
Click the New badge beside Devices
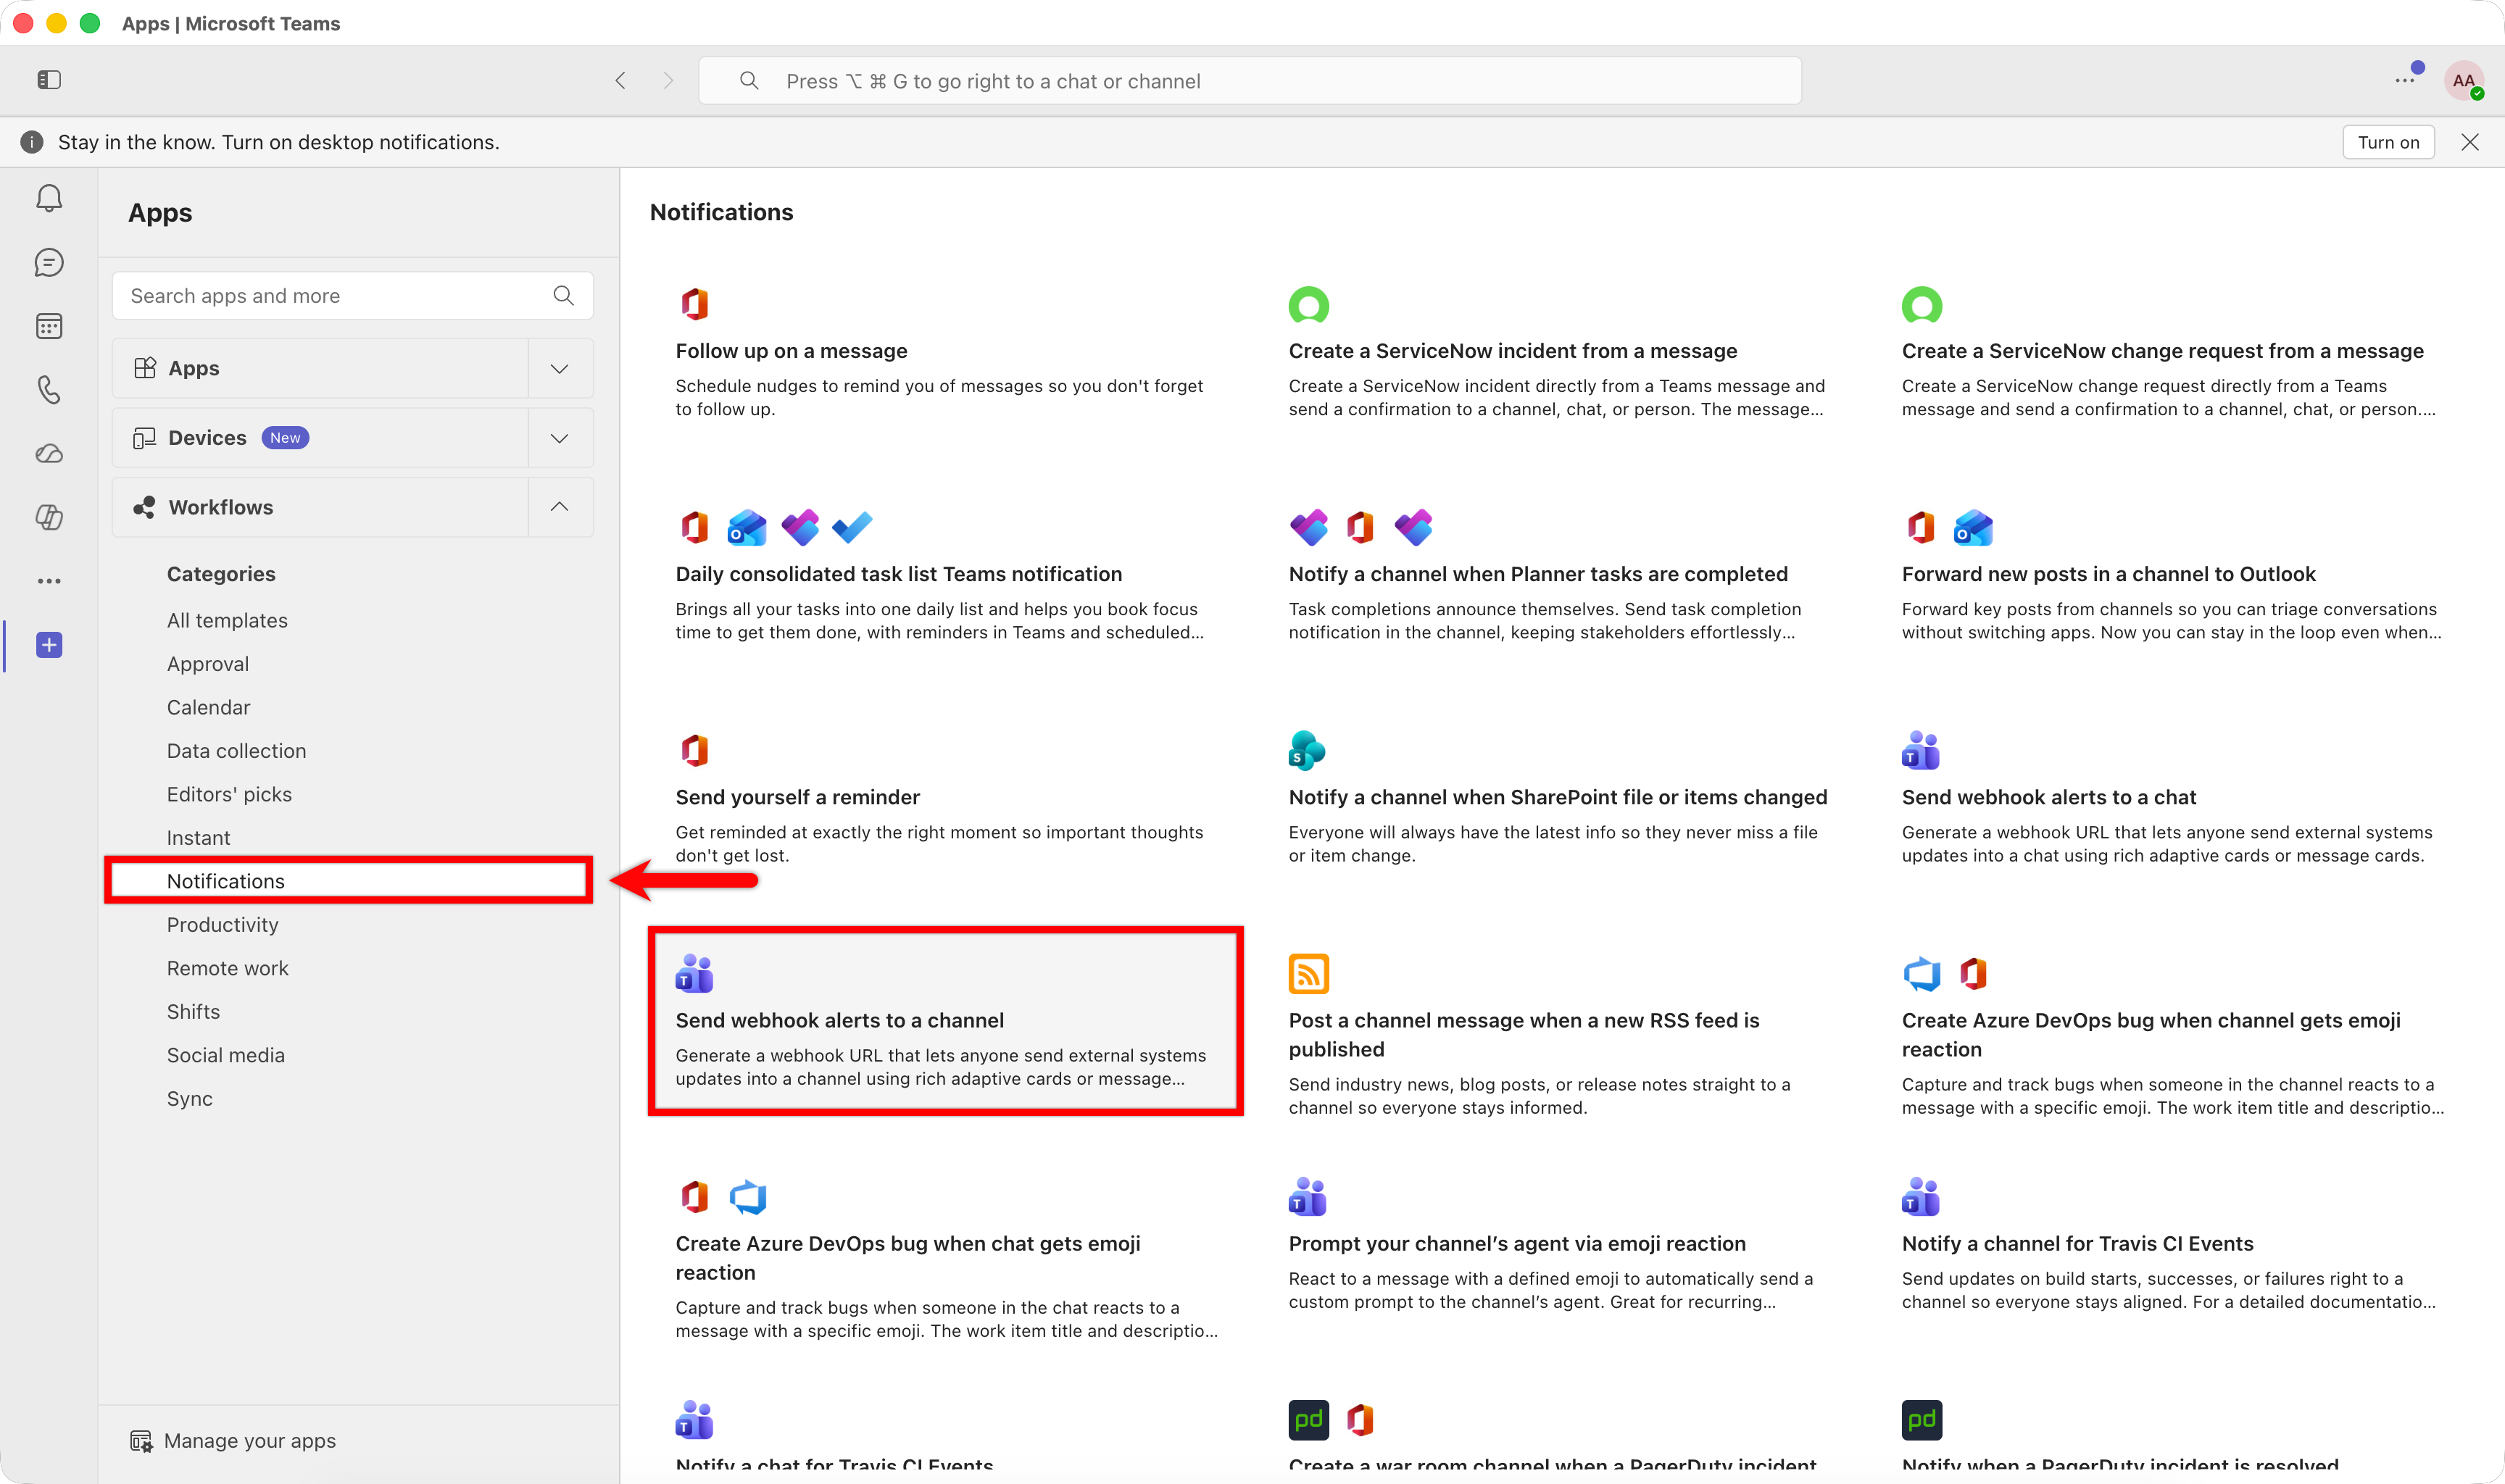(285, 438)
